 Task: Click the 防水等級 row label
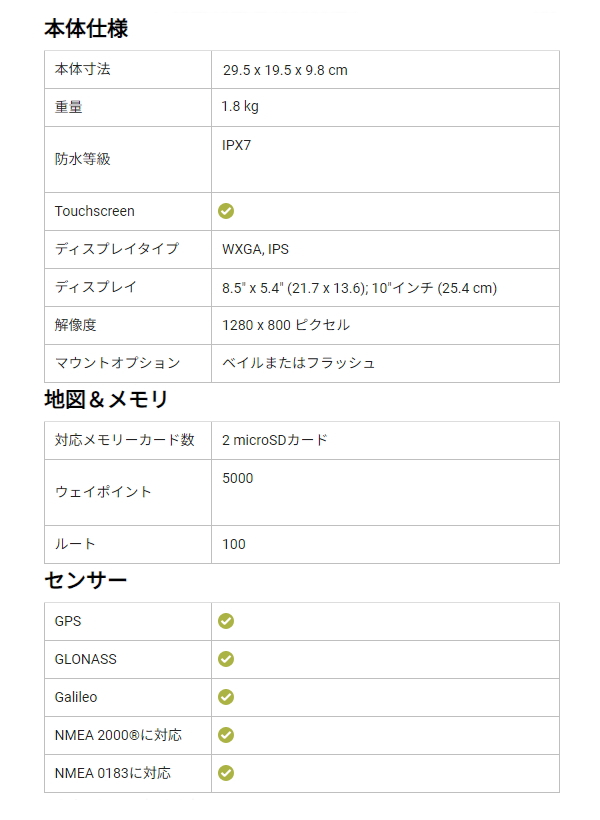(83, 159)
